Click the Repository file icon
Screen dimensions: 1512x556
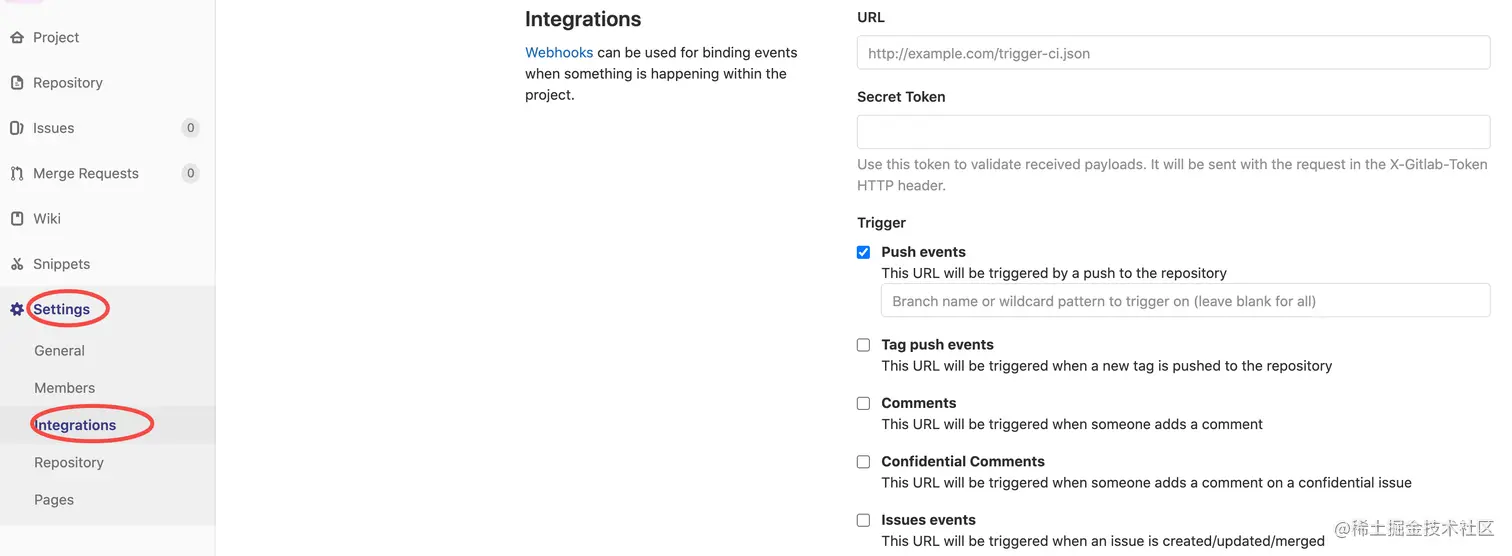point(16,83)
